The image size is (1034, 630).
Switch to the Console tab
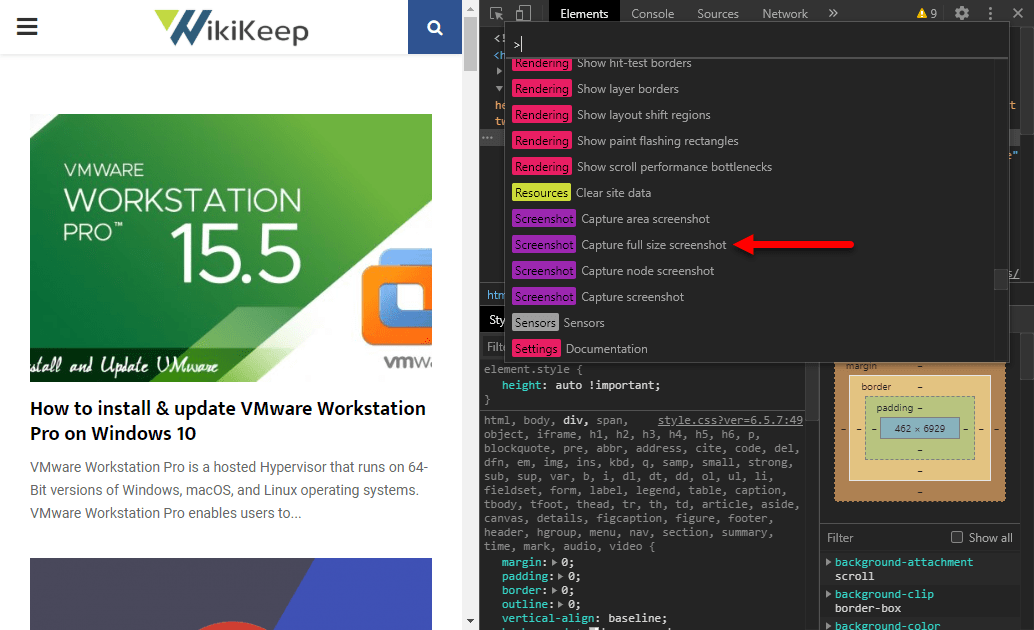tap(652, 13)
